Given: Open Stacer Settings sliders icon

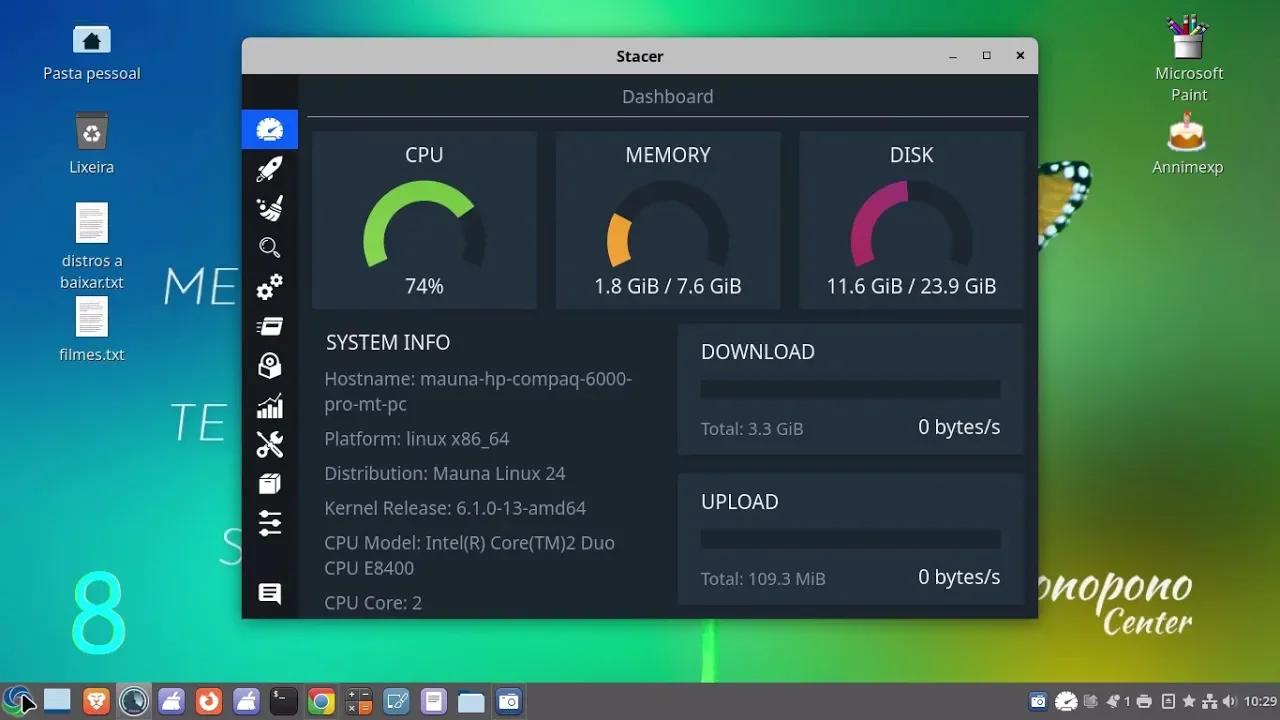Looking at the screenshot, I should (x=269, y=522).
